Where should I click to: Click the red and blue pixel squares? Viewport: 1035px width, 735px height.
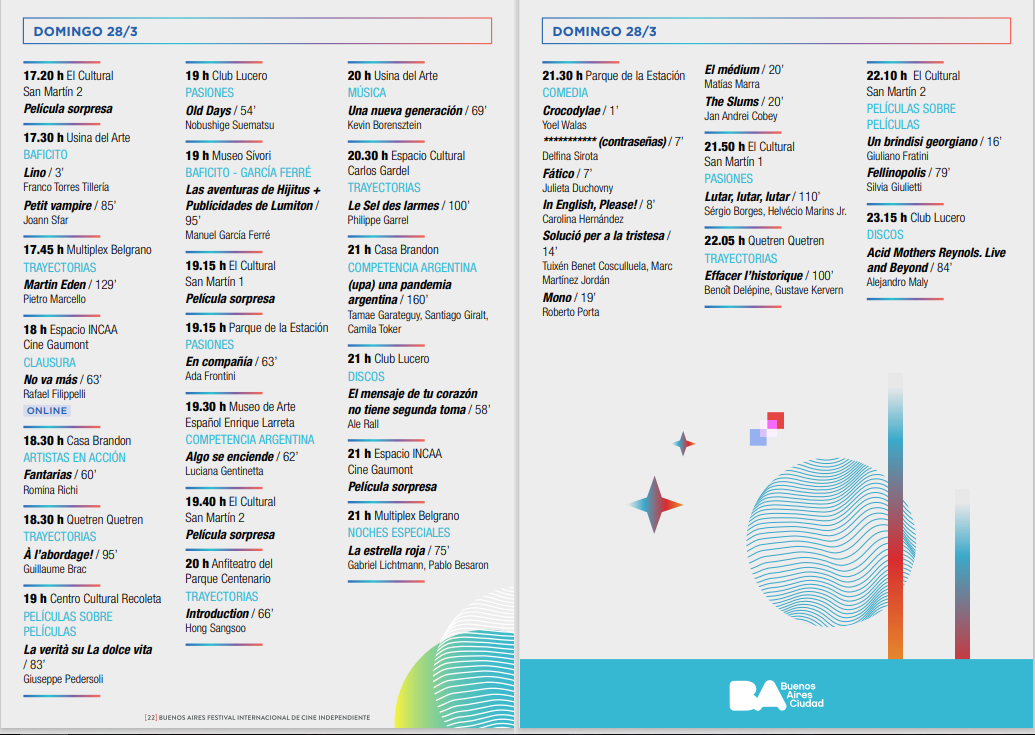(767, 429)
